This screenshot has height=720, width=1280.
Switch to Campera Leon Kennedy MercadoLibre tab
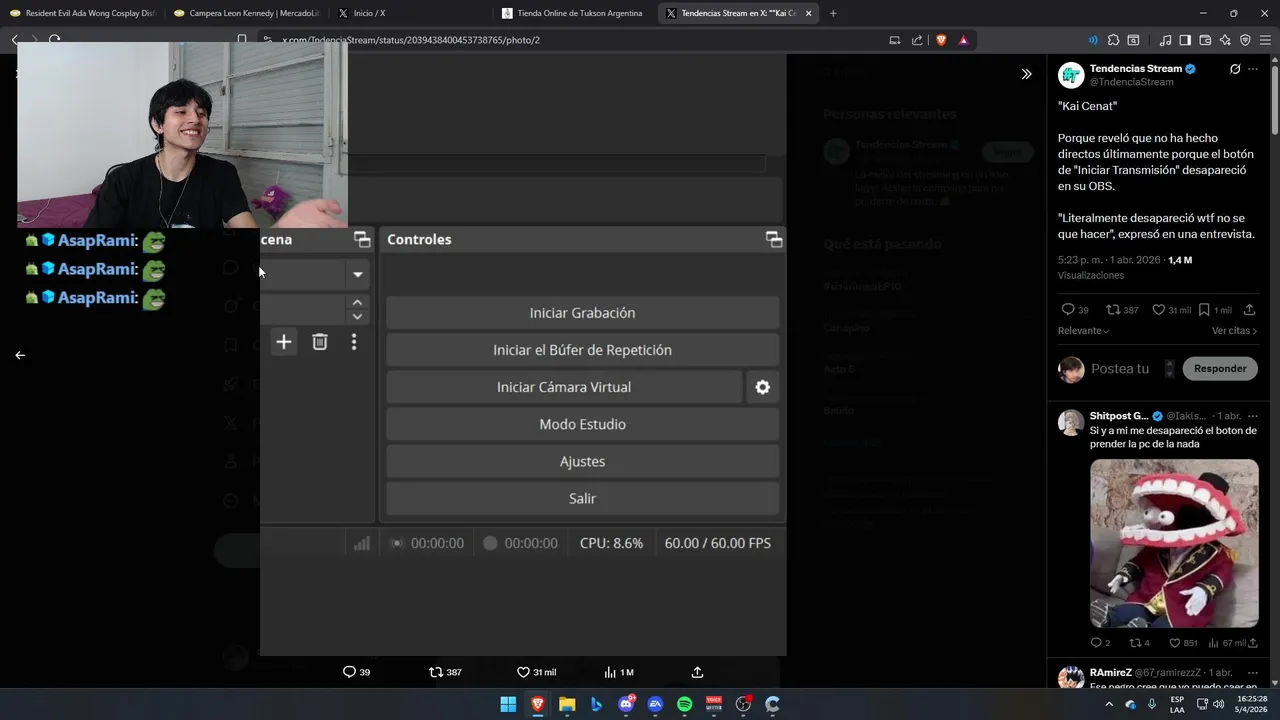point(246,13)
